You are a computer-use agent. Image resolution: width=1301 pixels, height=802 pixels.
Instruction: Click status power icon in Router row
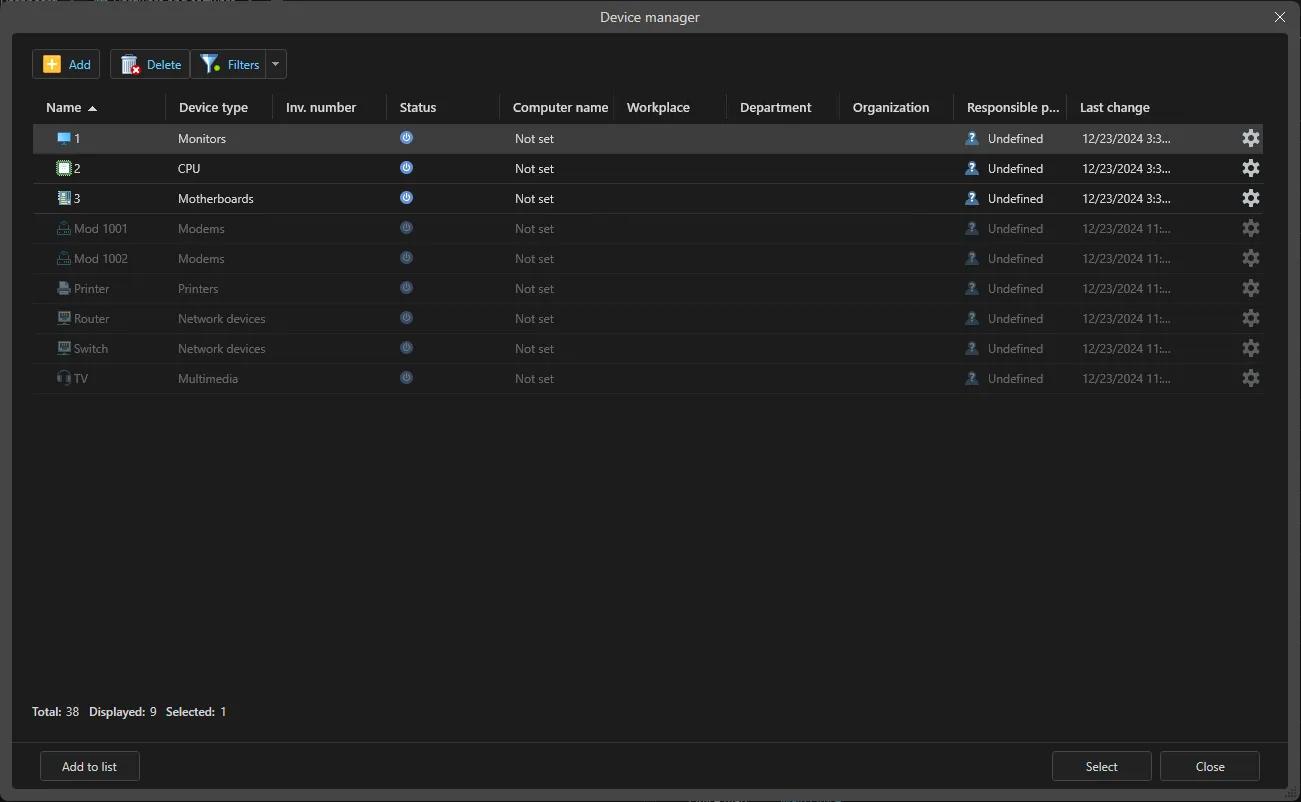[x=406, y=318]
